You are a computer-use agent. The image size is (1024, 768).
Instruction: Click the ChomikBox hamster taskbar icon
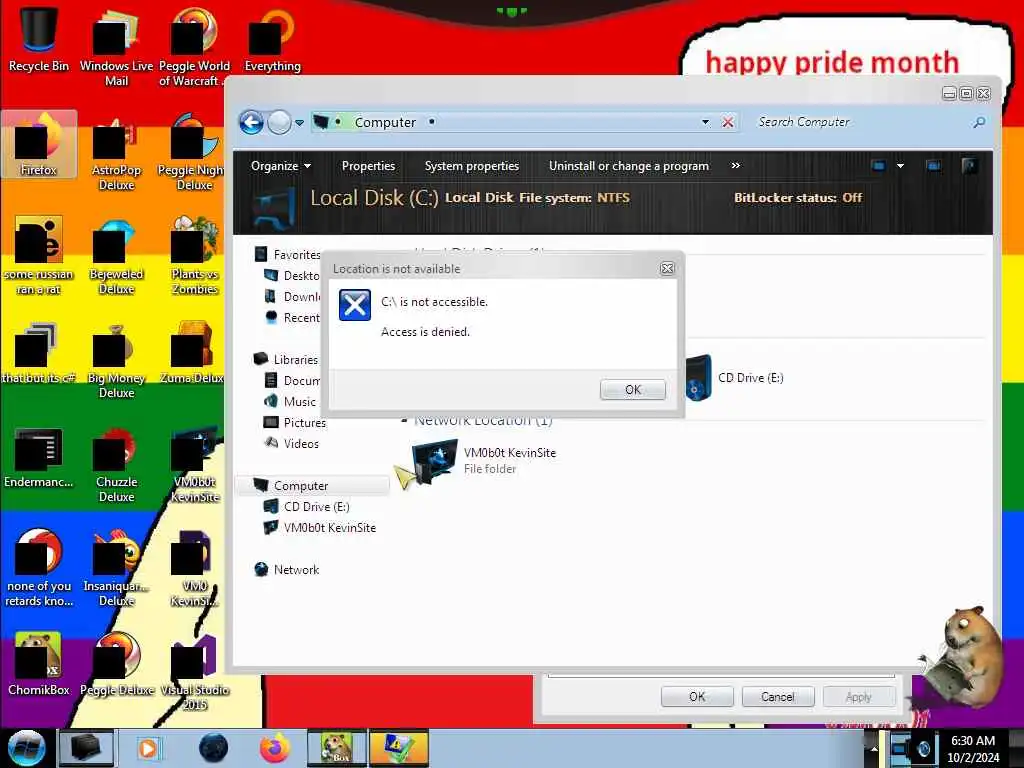[337, 748]
